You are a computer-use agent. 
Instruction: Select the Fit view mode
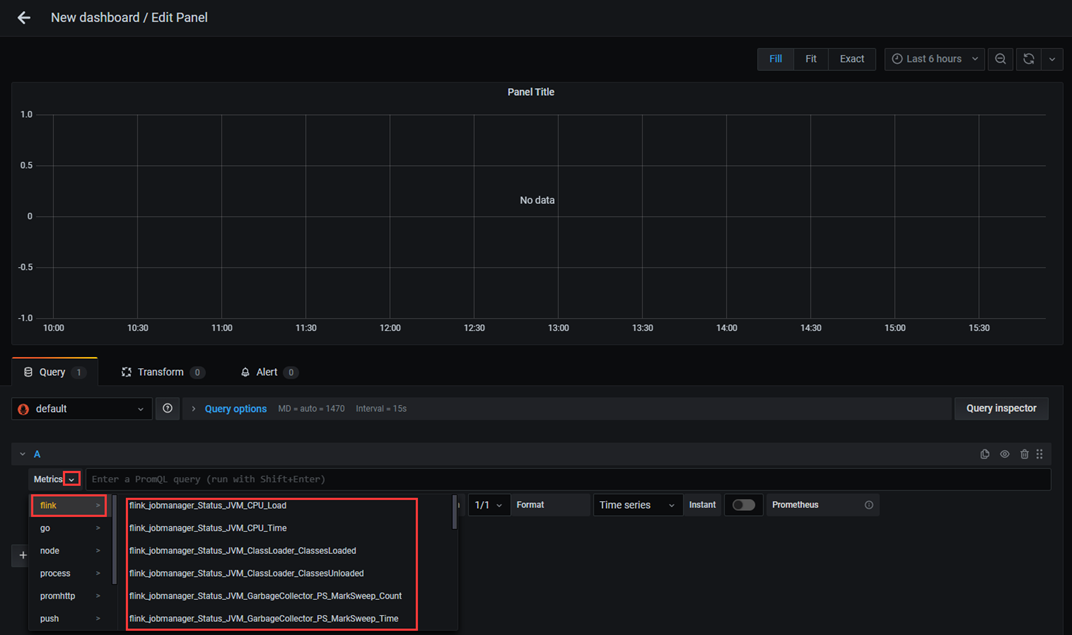811,59
